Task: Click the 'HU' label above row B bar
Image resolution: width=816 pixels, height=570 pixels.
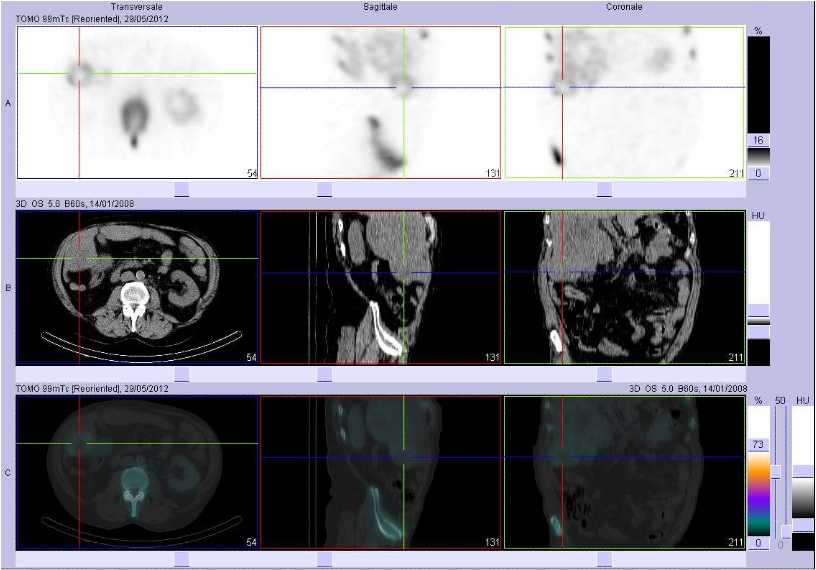Action: [758, 215]
